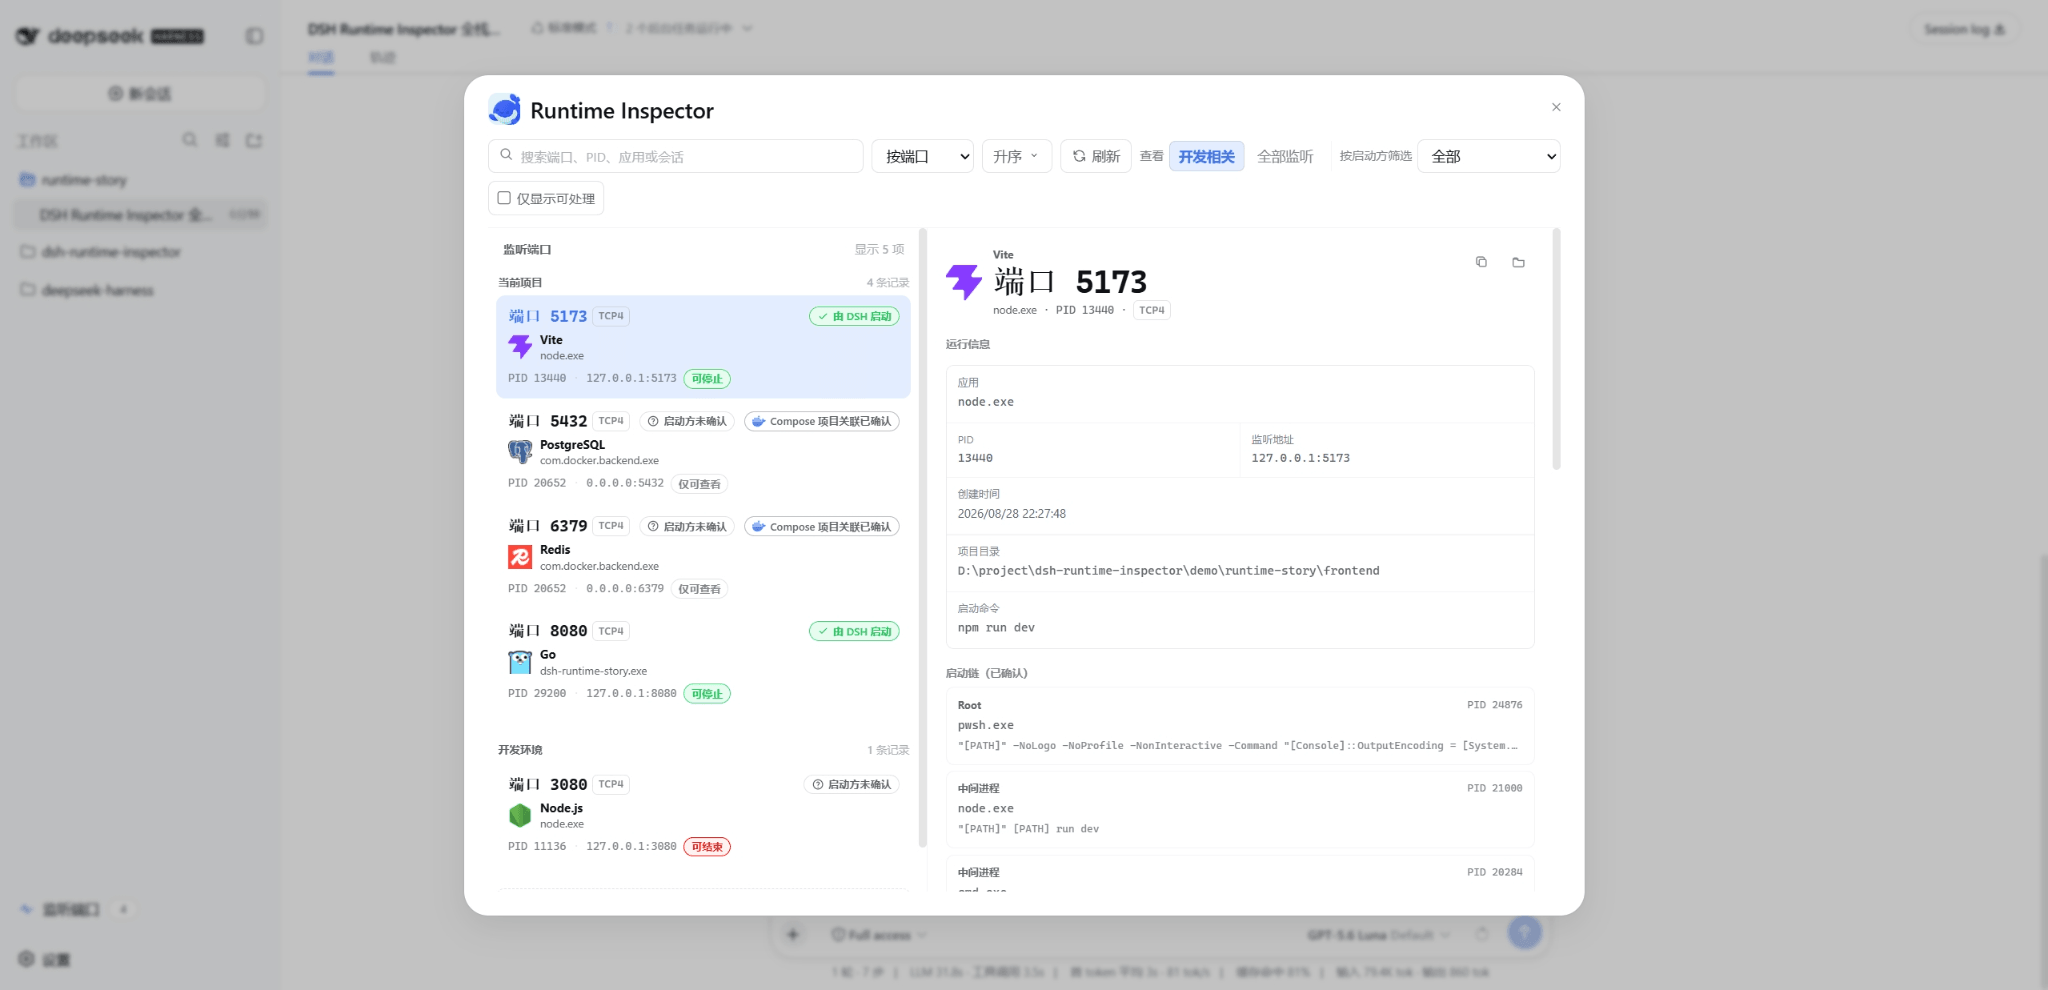Screen dimensions: 2048x990
Task: Click the round blue send button in composer
Action: [x=1524, y=933]
